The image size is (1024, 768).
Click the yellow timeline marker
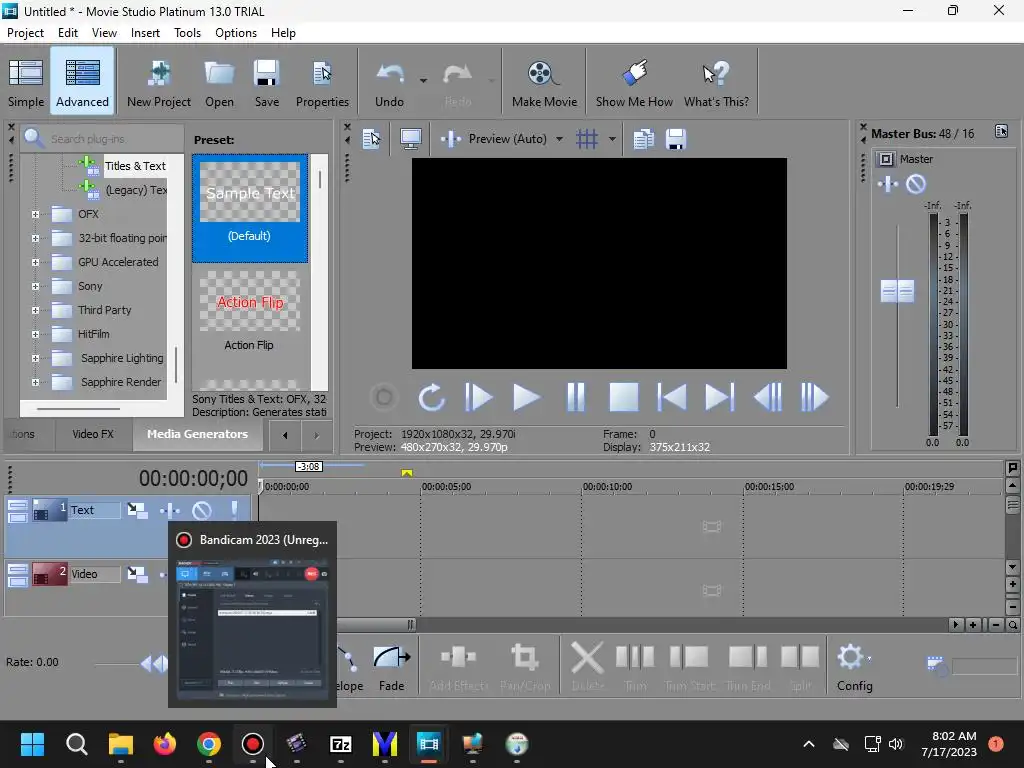407,473
